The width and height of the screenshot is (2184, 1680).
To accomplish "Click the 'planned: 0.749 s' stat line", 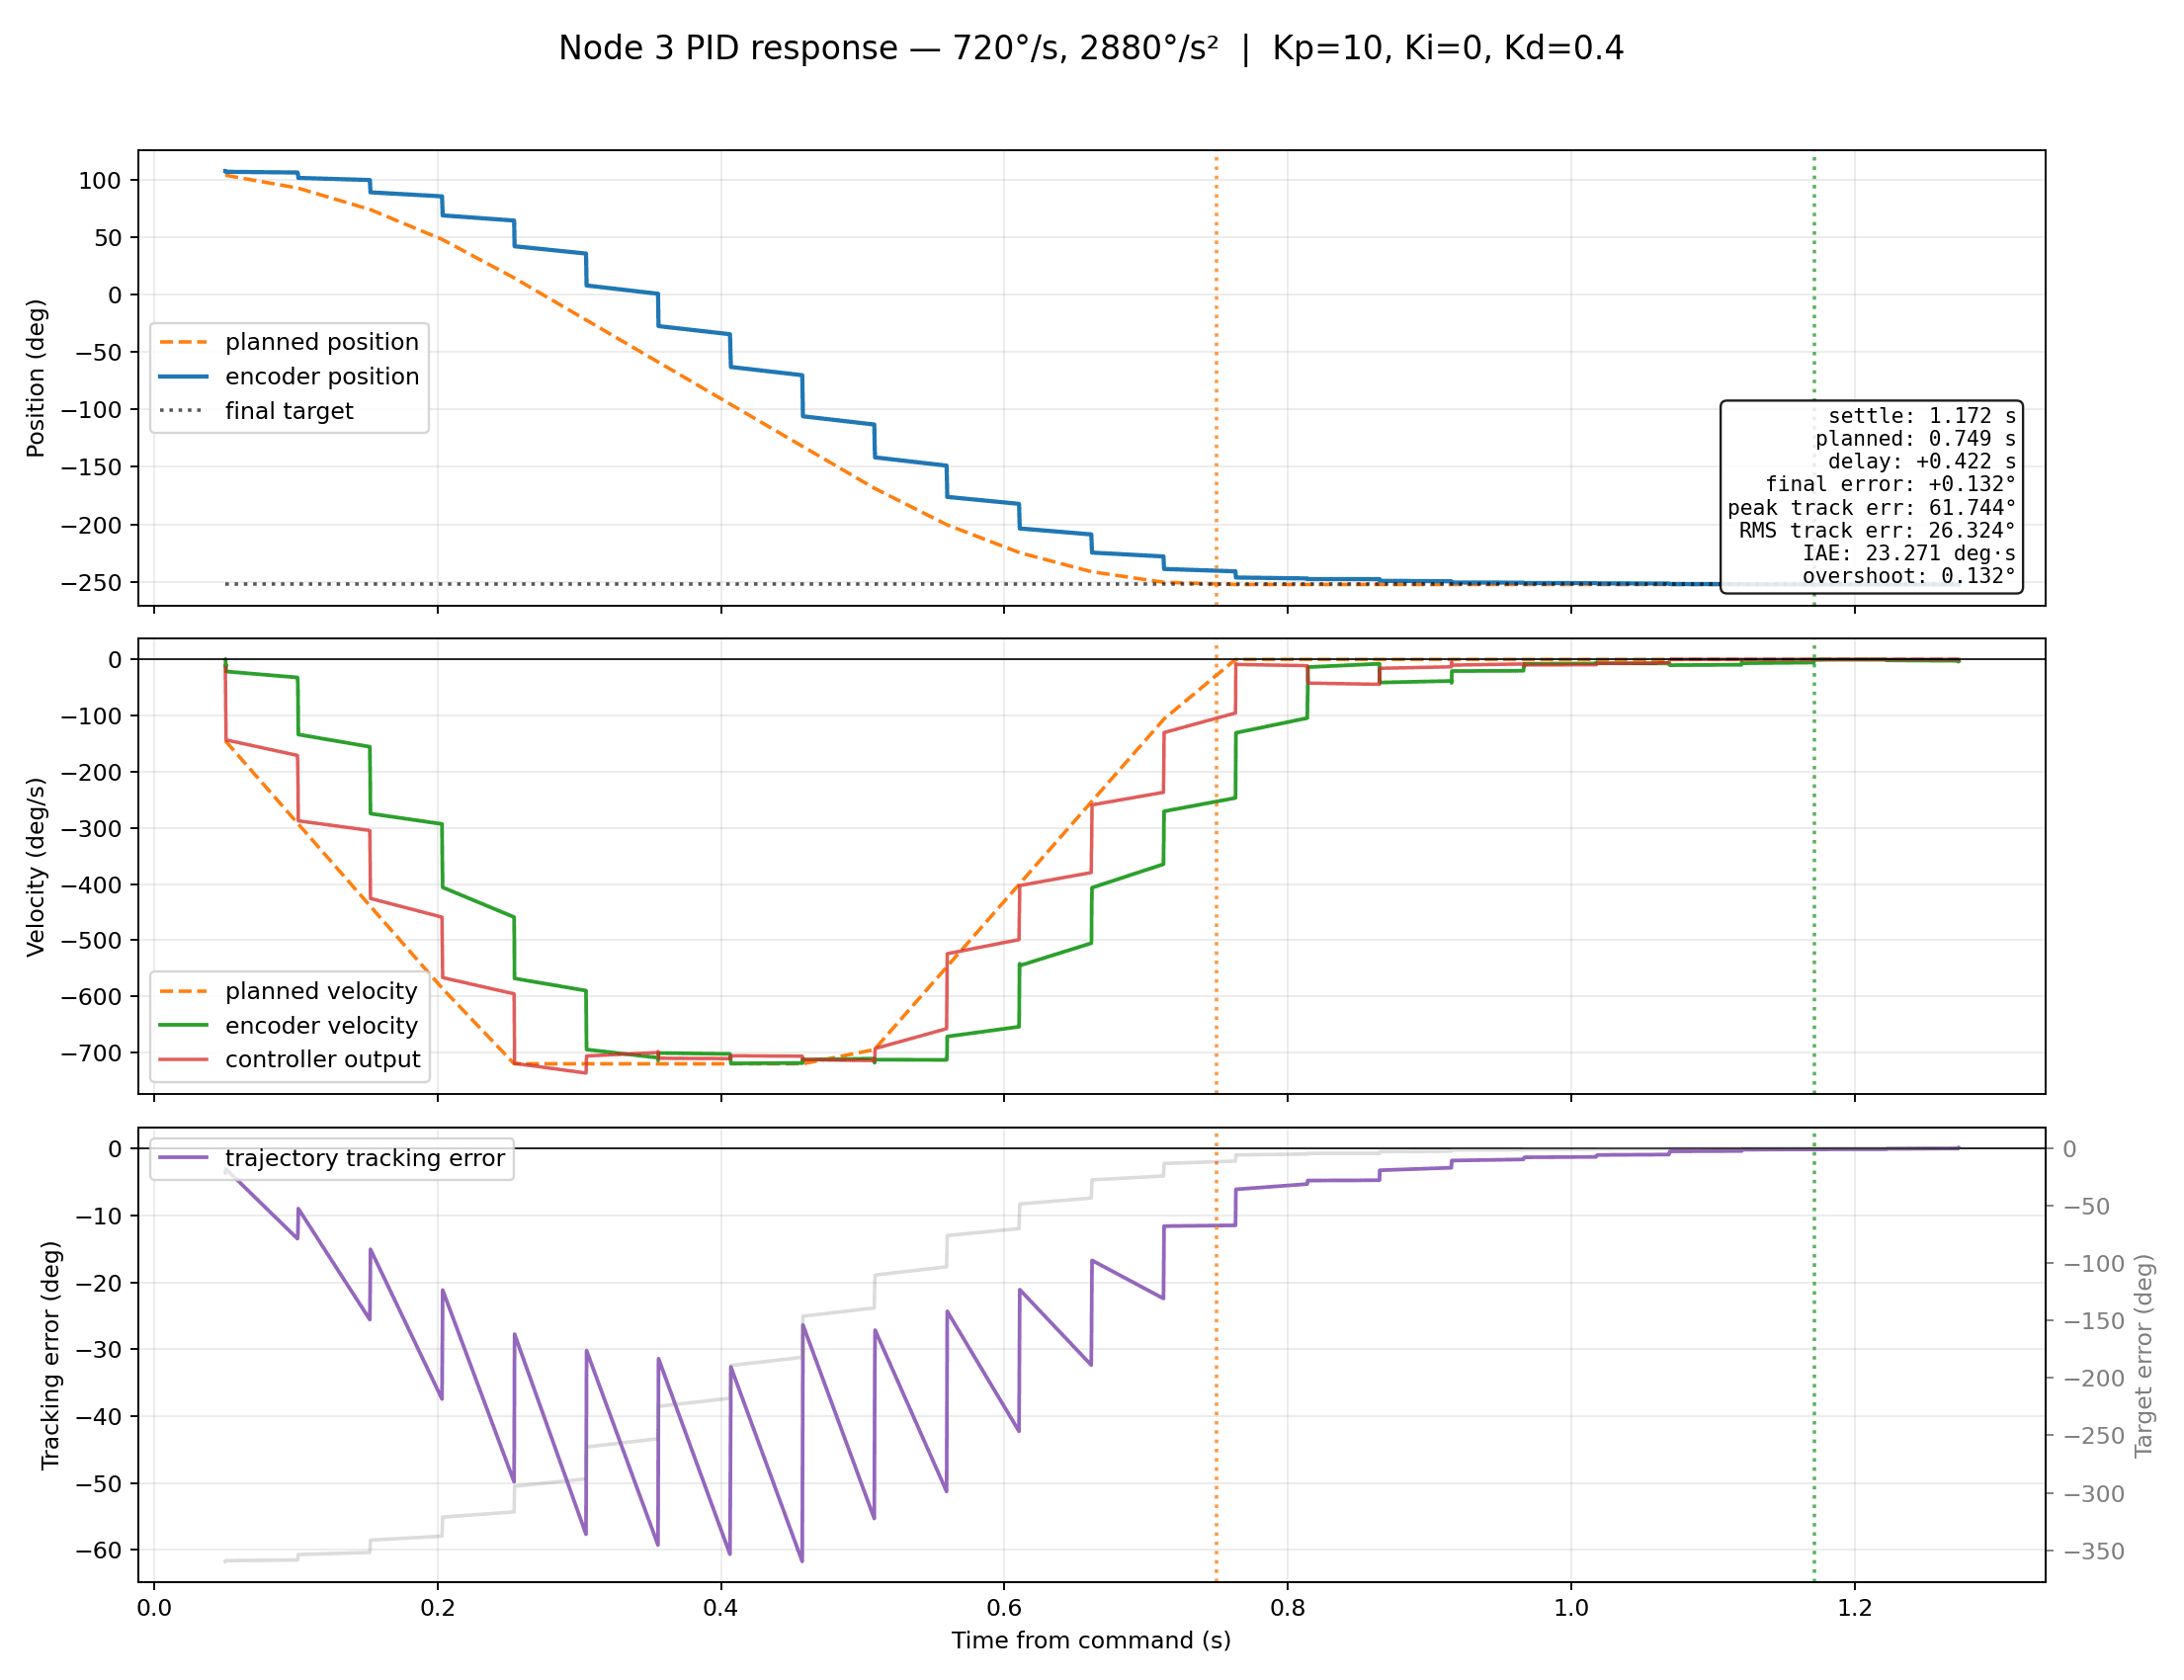I will (1916, 439).
